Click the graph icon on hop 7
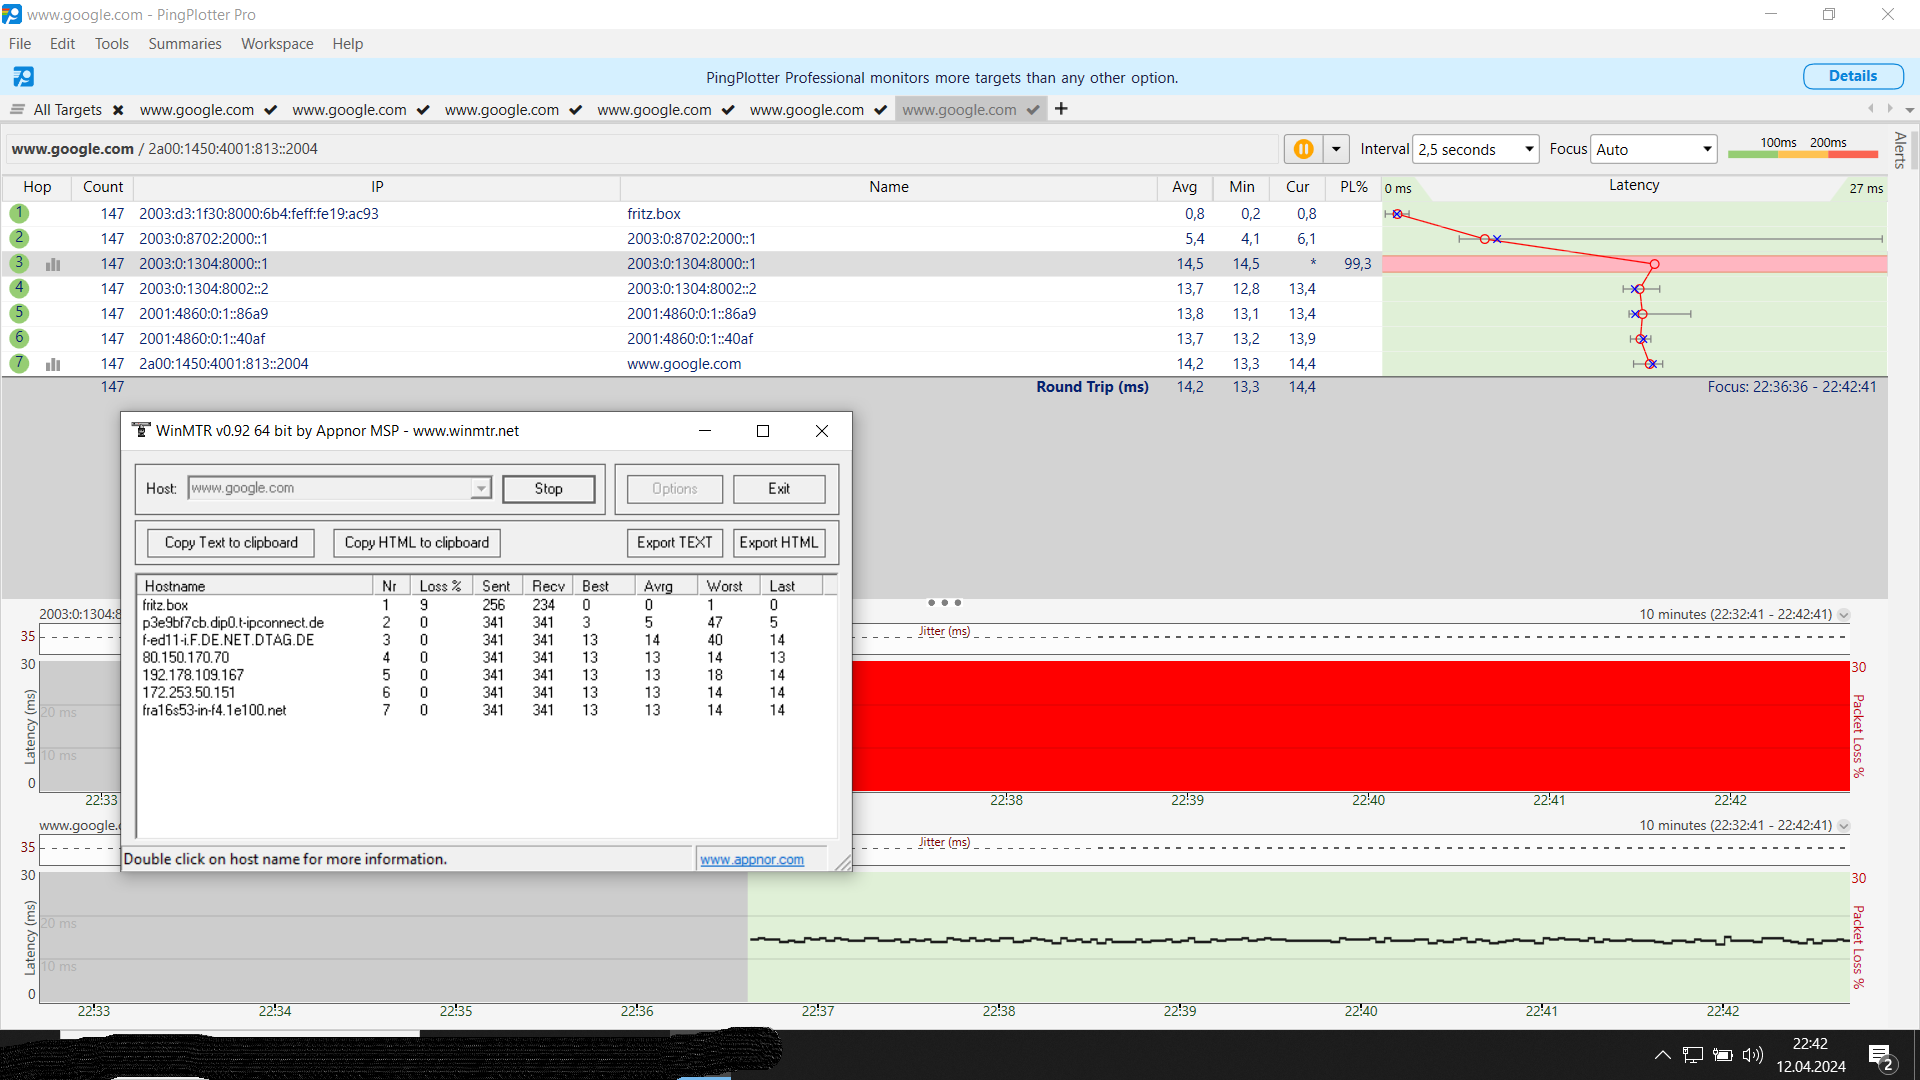 click(x=53, y=364)
